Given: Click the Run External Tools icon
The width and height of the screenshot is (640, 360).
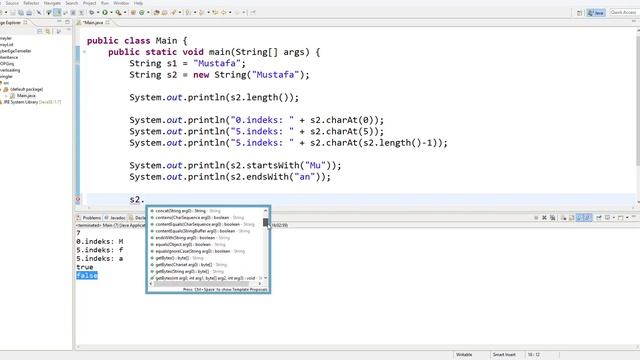Looking at the screenshot, I should pos(118,13).
